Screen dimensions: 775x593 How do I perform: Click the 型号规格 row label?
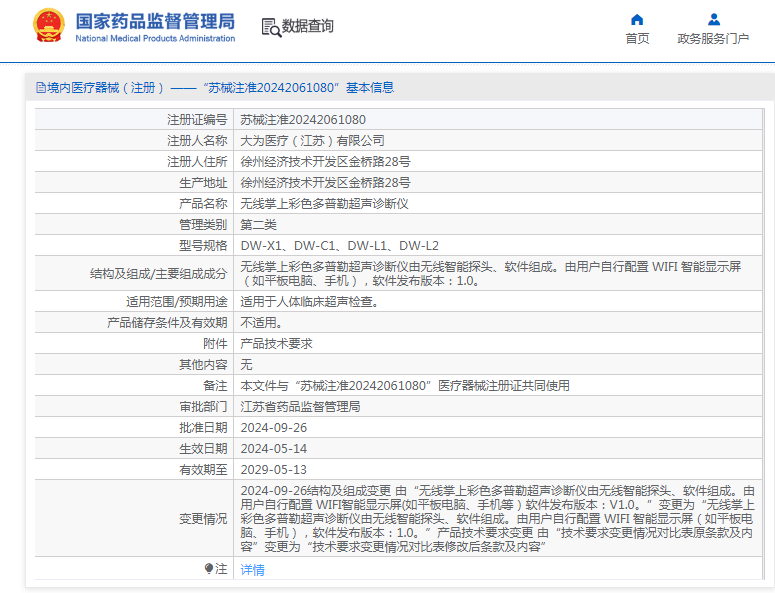pos(203,246)
